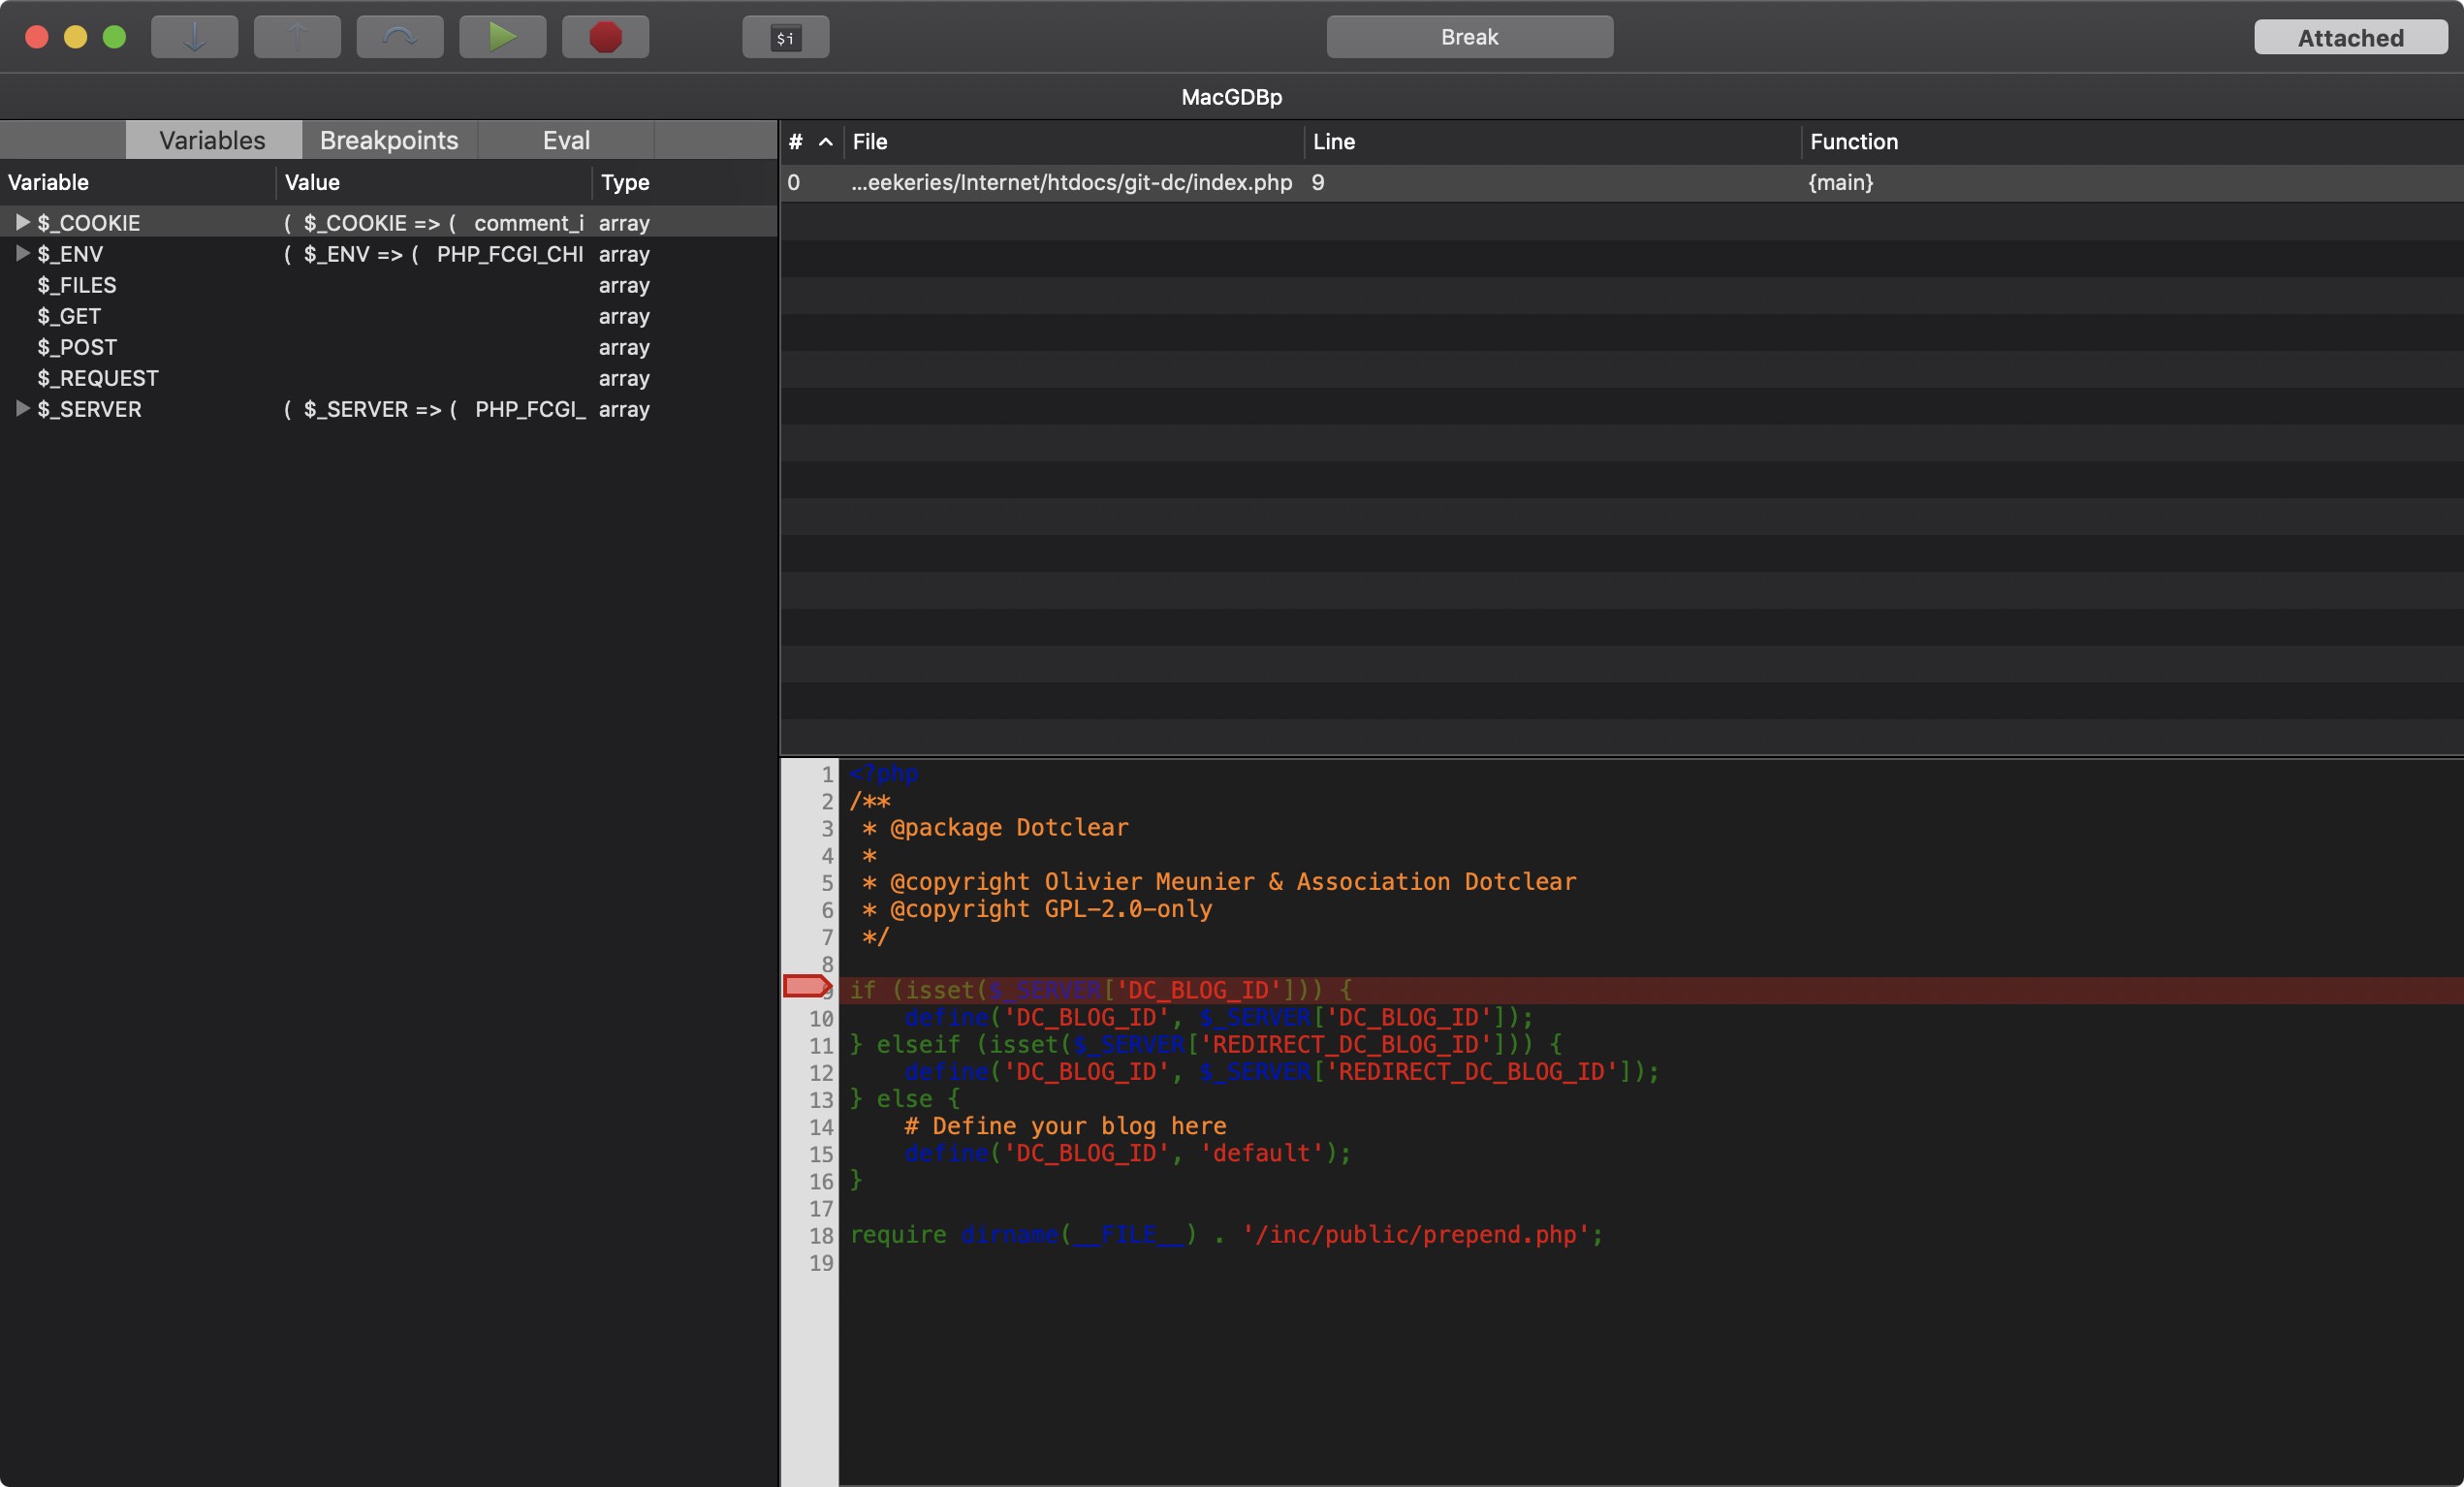Click the Step Over curved-arrow button
The image size is (2464, 1487).
point(400,37)
